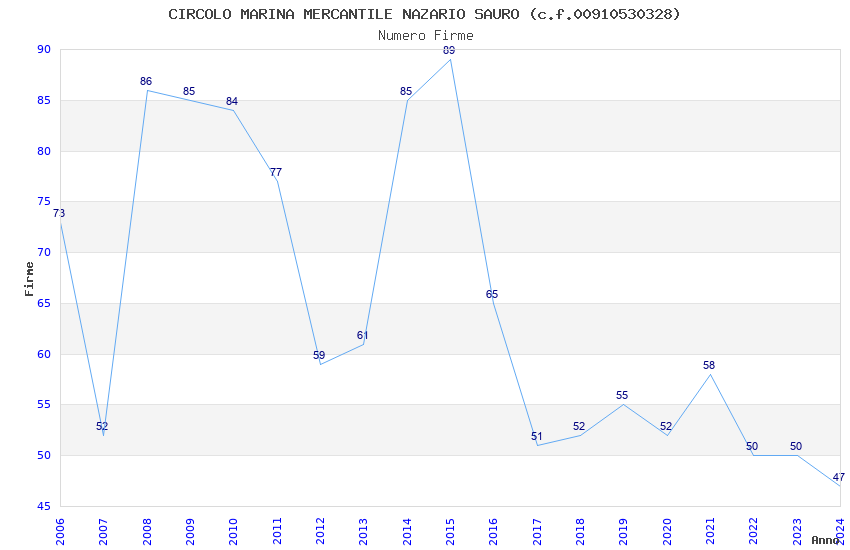Select the data label 86

146,81
